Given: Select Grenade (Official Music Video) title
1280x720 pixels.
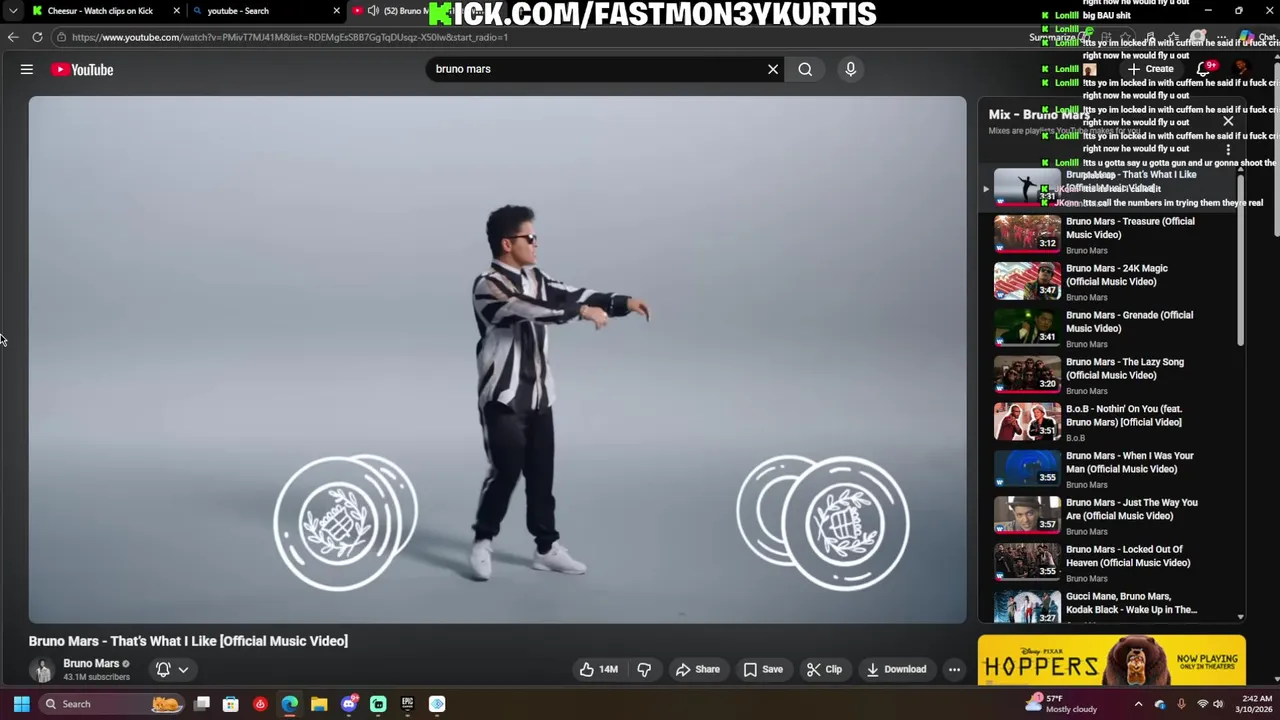Looking at the screenshot, I should pos(1129,321).
